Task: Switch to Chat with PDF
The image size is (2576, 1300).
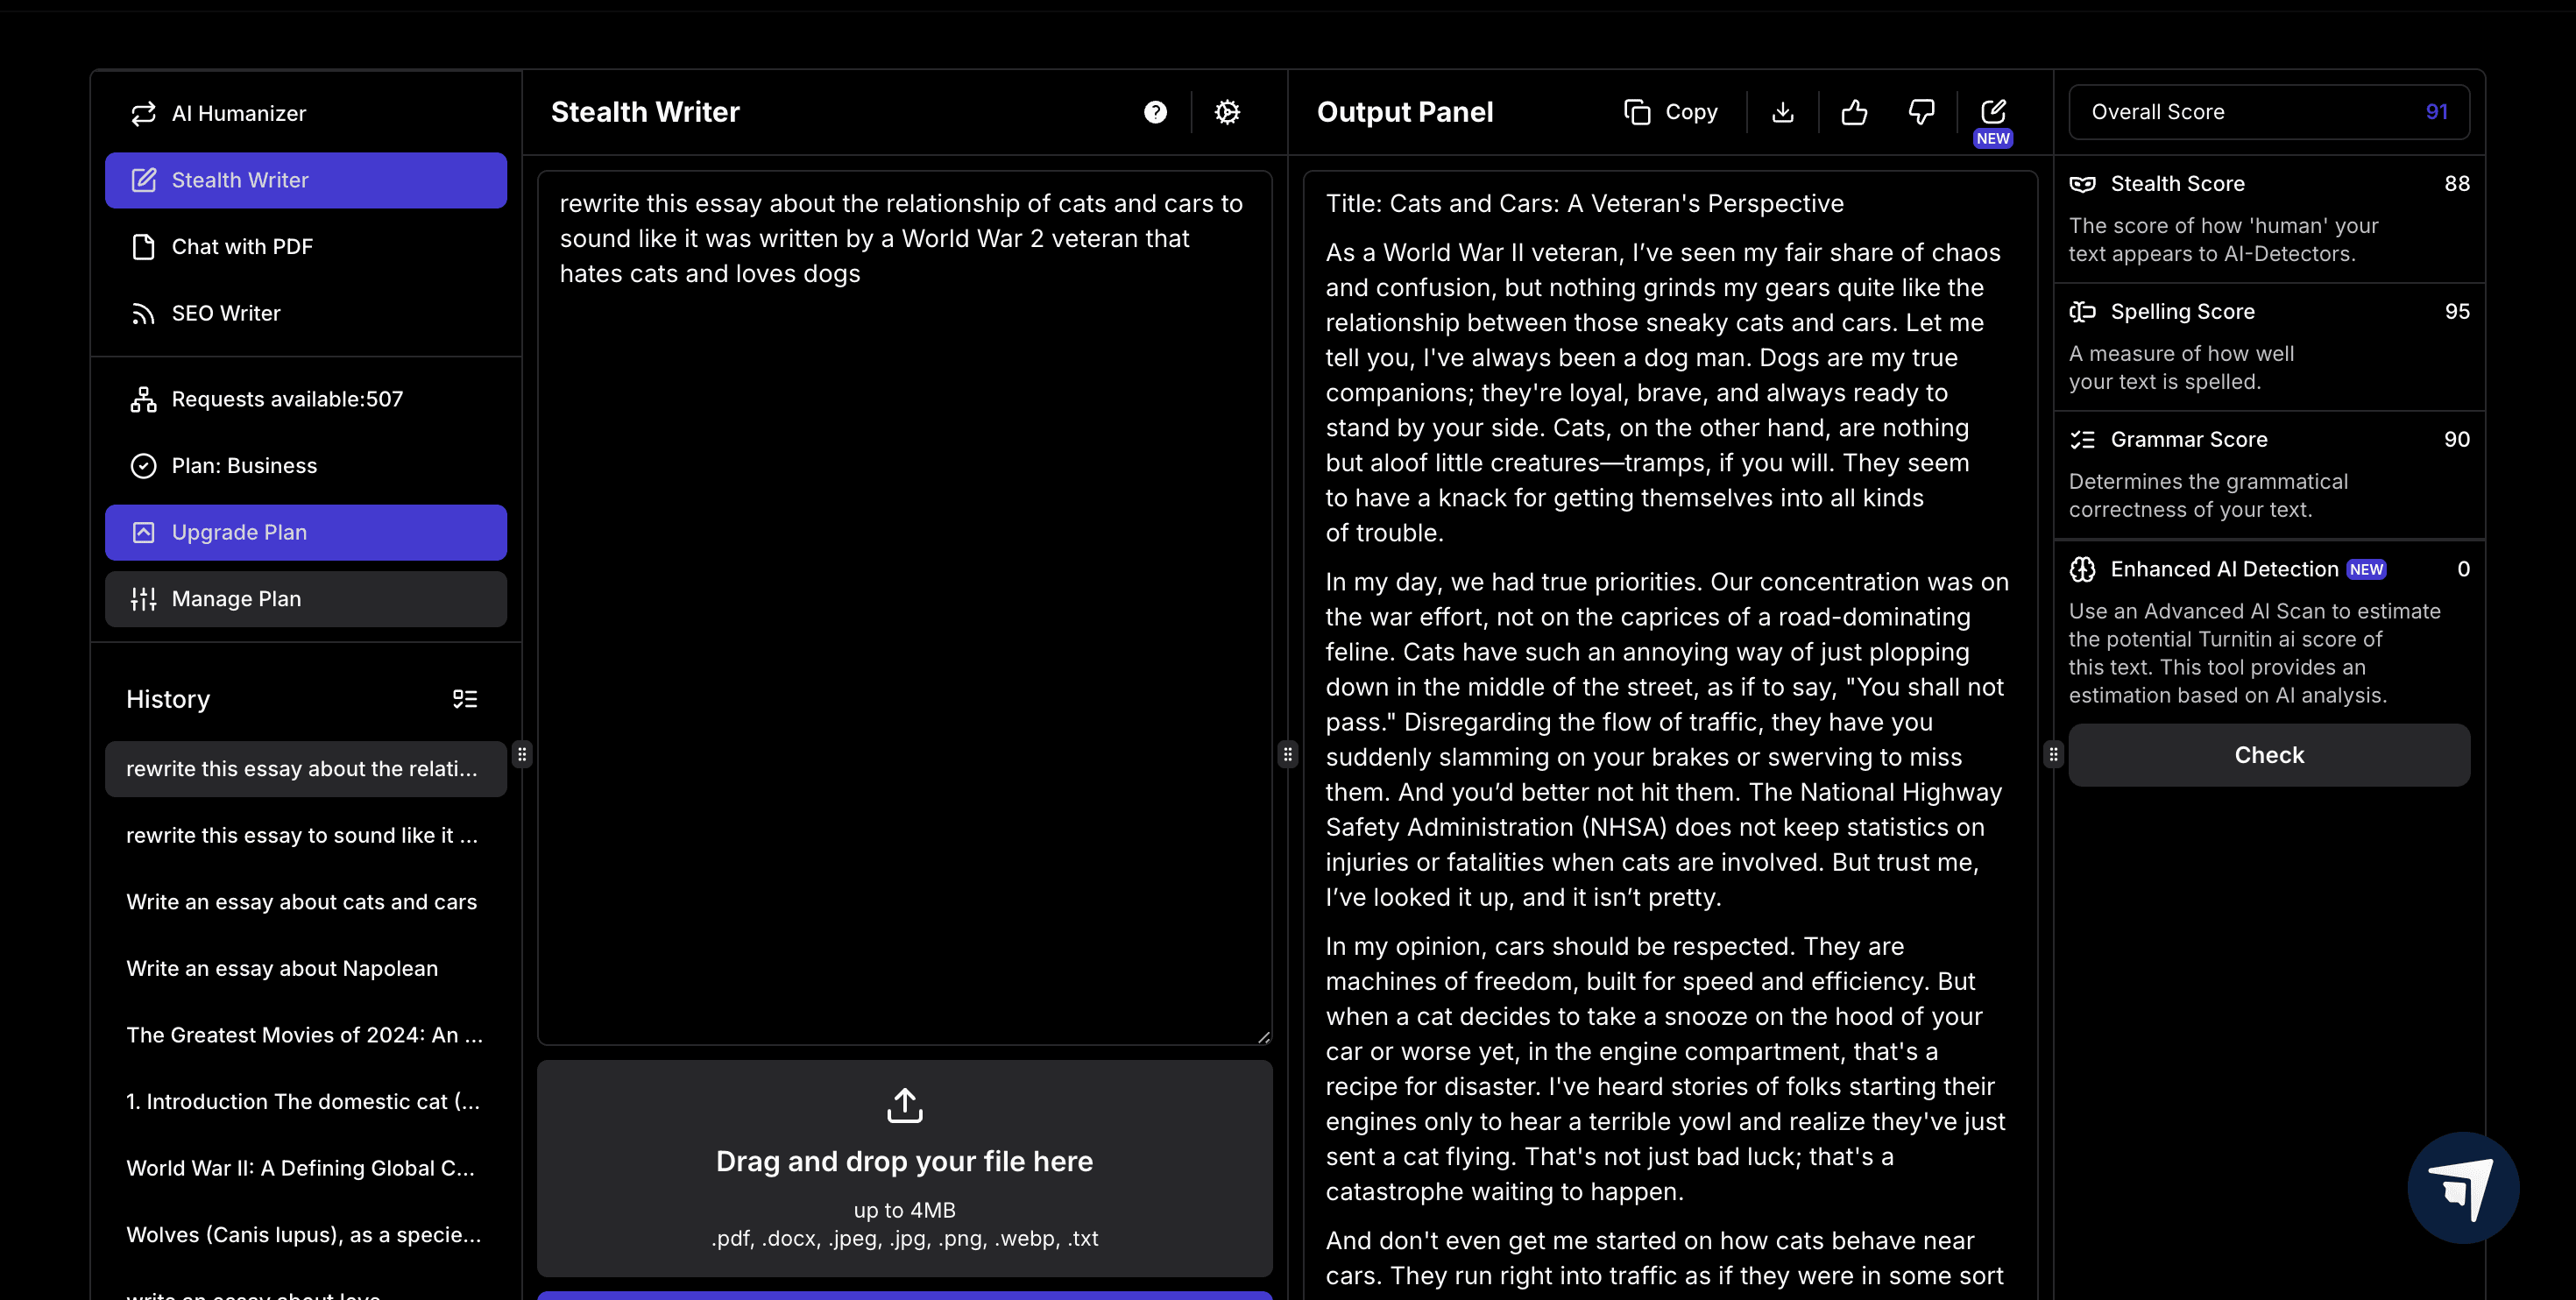Action: click(x=242, y=247)
